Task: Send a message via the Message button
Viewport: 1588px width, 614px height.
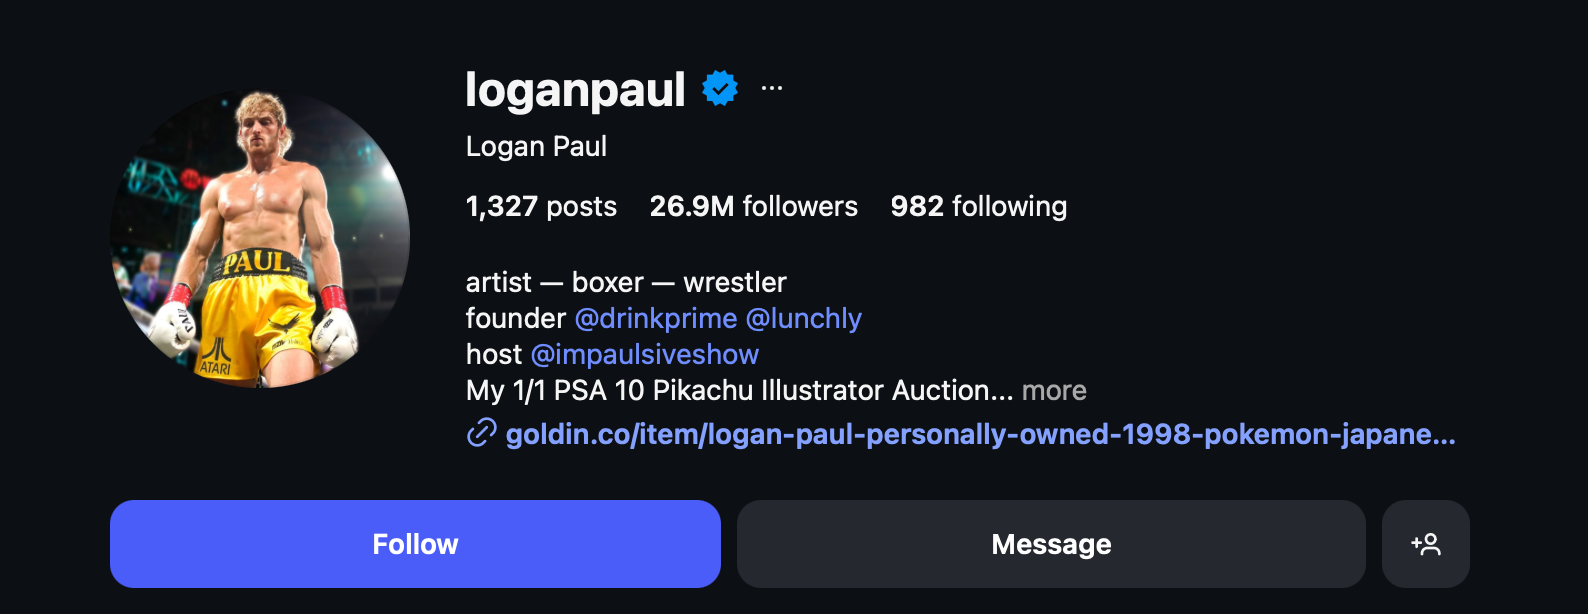Action: point(1051,544)
